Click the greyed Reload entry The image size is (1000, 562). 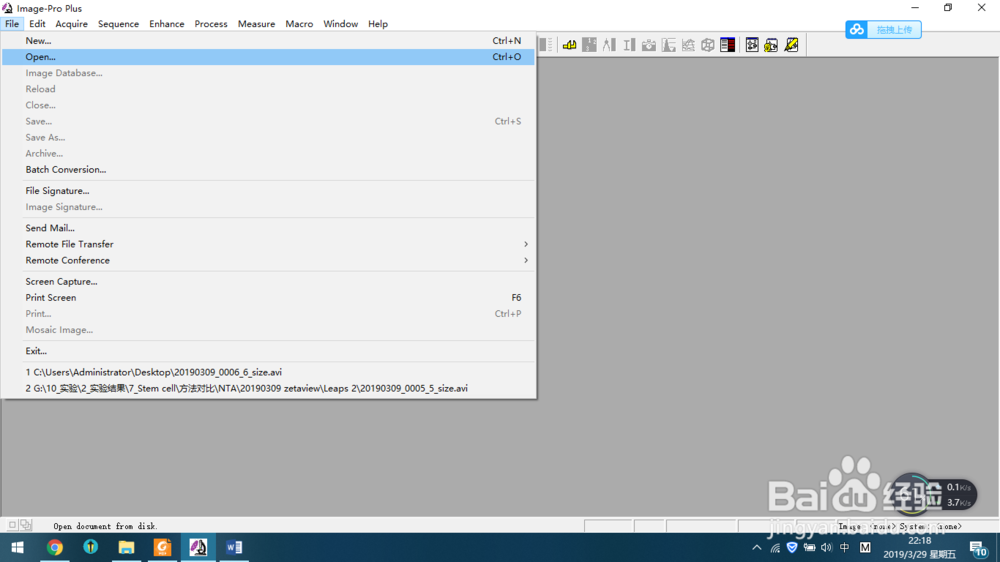(x=268, y=89)
